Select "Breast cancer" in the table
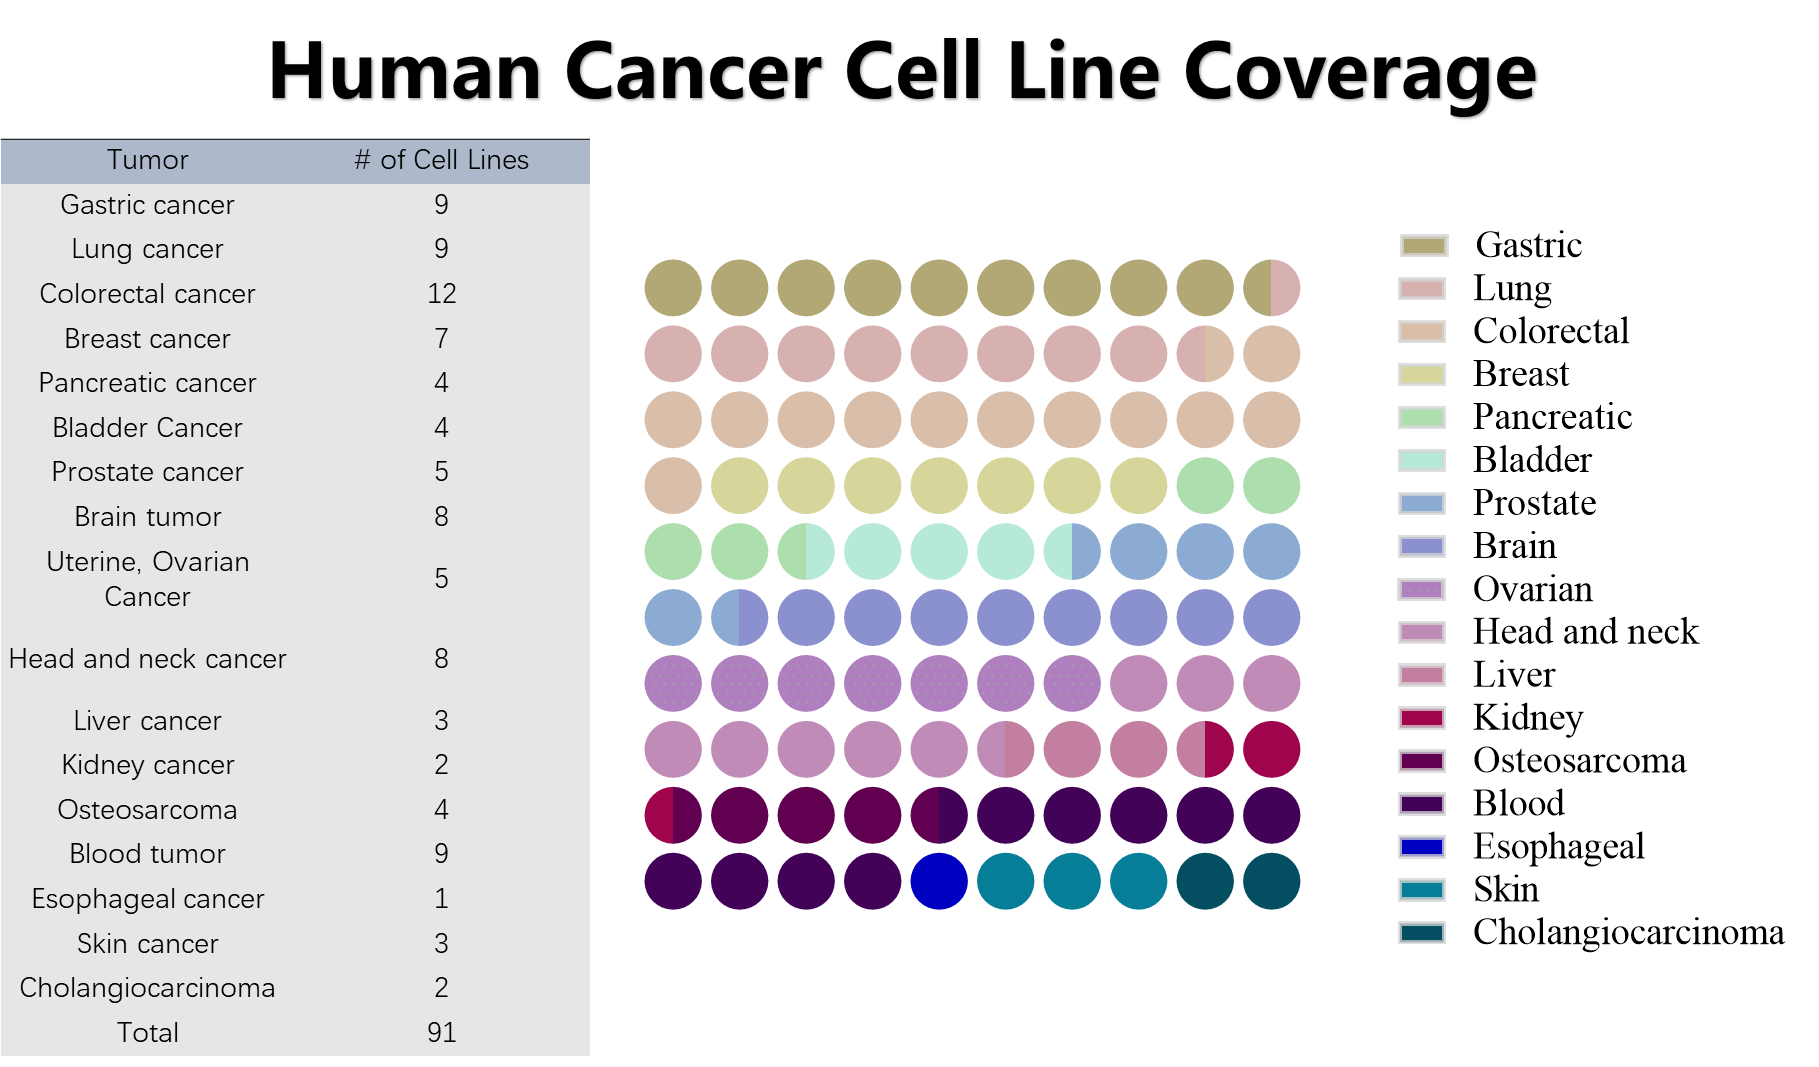 coord(148,339)
